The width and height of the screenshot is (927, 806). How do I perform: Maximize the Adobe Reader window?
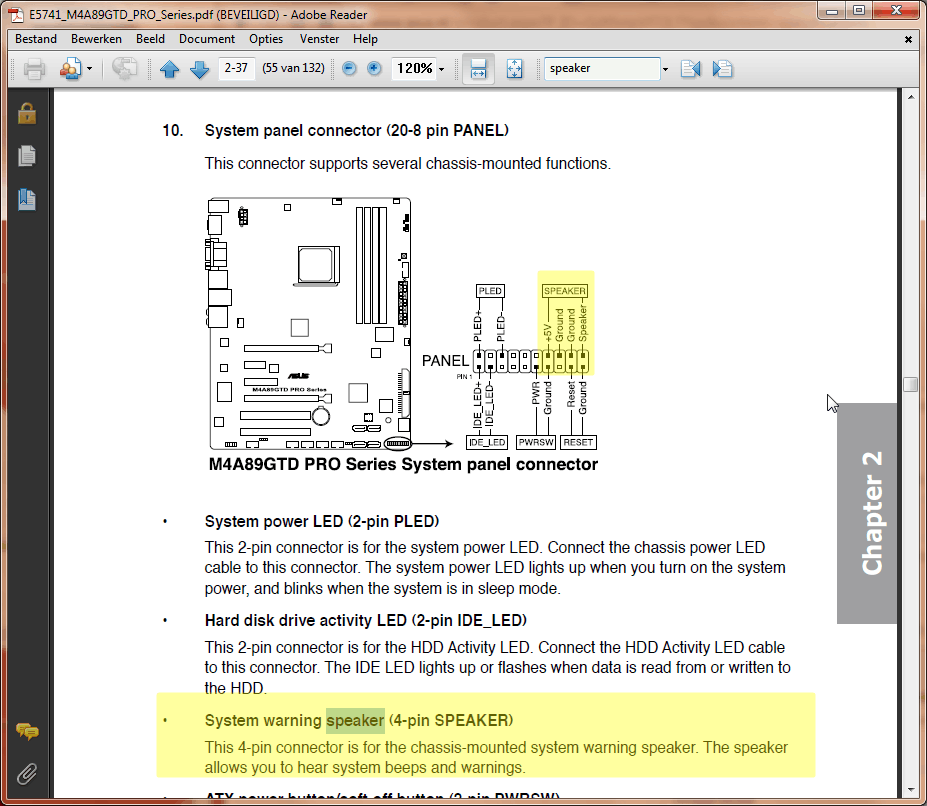[x=859, y=11]
